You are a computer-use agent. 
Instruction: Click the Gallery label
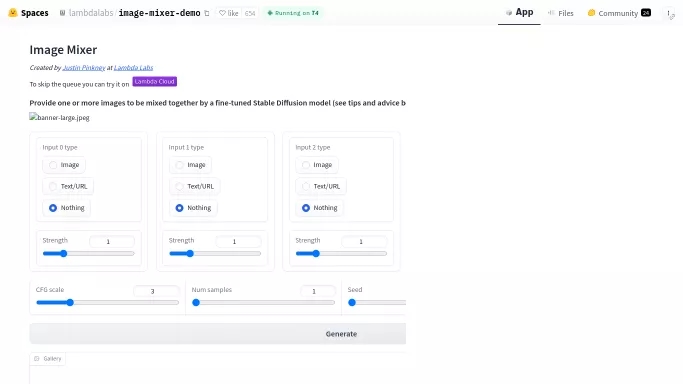tap(52, 359)
